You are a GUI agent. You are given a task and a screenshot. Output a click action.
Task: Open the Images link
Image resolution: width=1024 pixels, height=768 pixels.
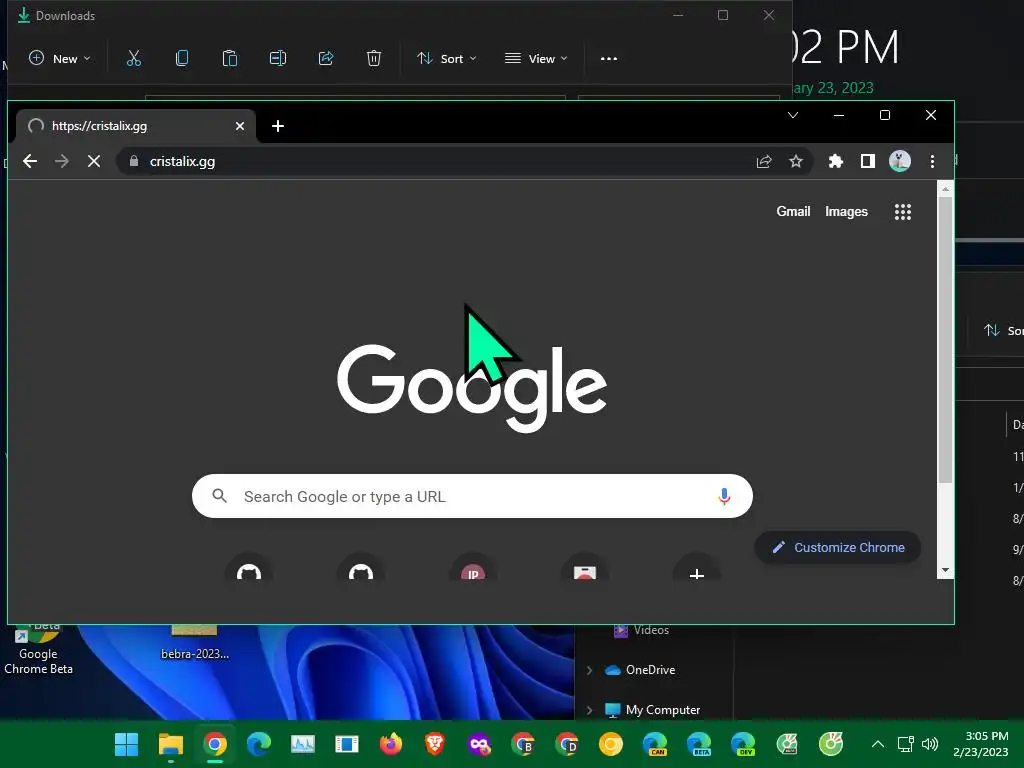846,212
